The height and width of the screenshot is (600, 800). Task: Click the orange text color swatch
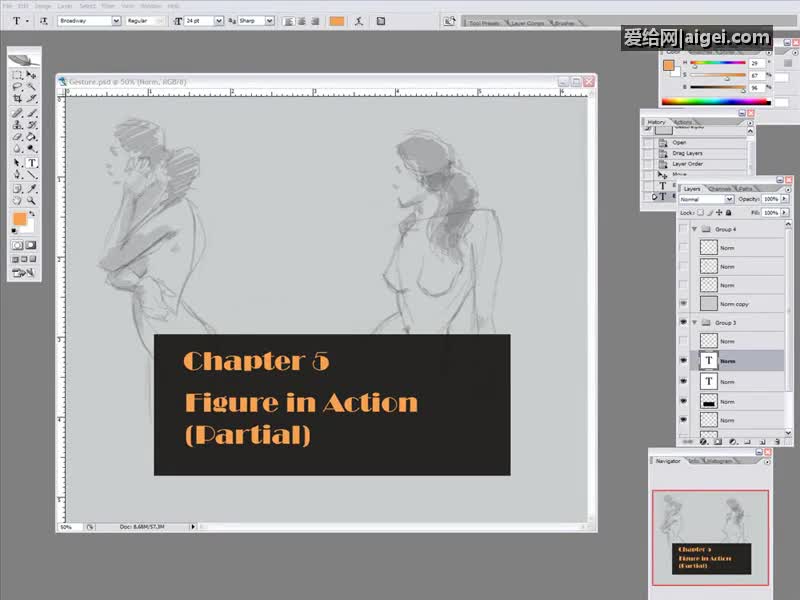pos(337,20)
